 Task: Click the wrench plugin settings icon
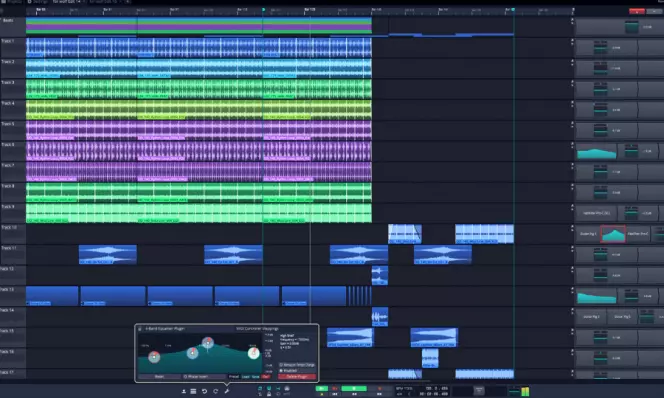[x=227, y=391]
